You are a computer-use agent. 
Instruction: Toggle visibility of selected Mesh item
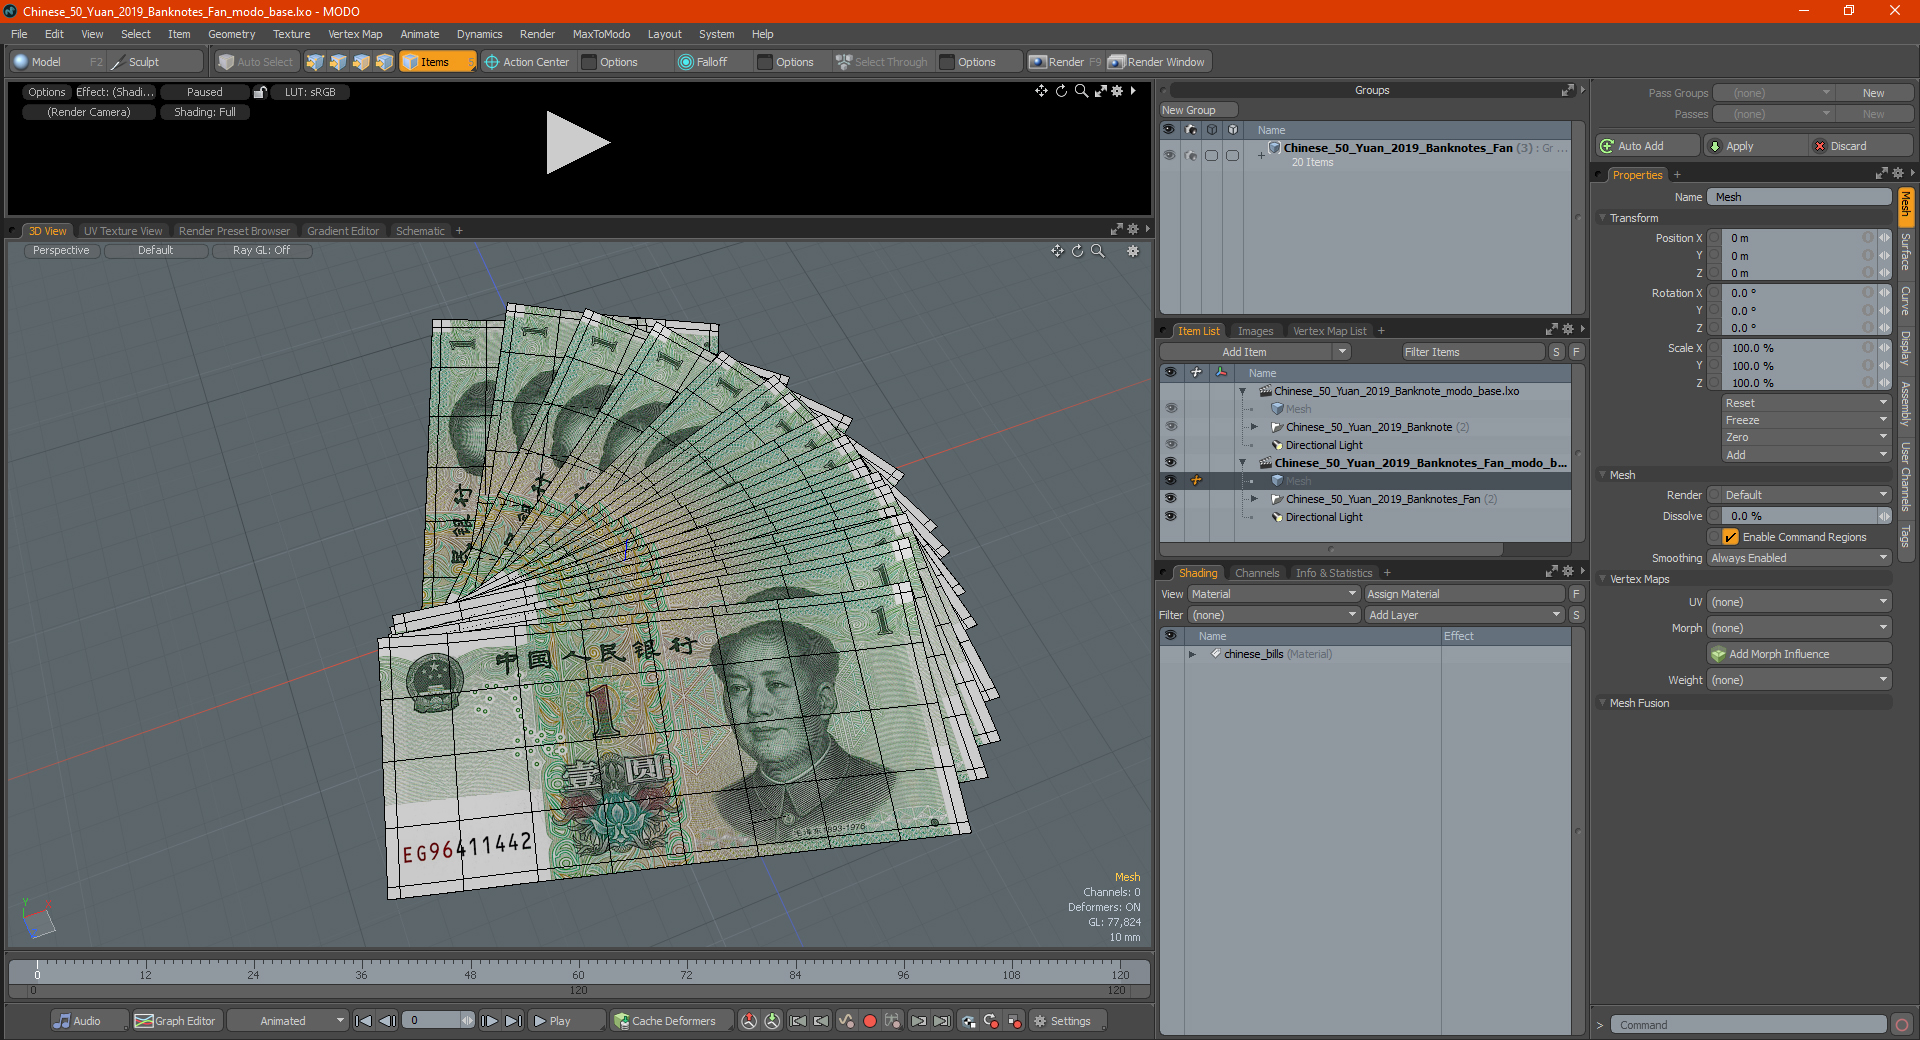(1170, 481)
